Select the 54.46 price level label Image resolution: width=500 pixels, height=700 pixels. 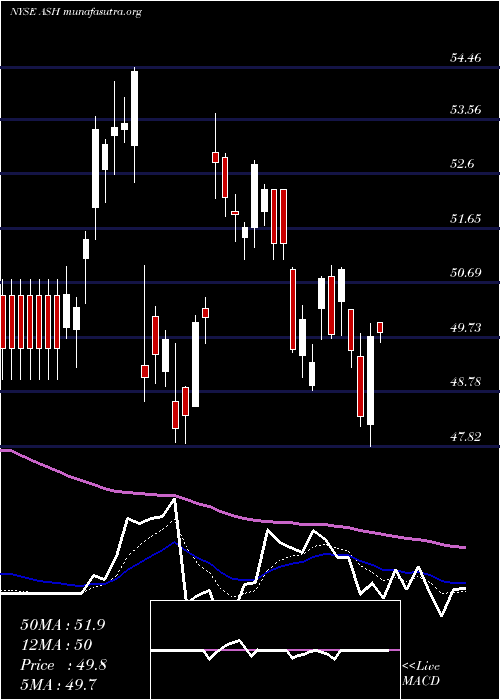coord(465,57)
